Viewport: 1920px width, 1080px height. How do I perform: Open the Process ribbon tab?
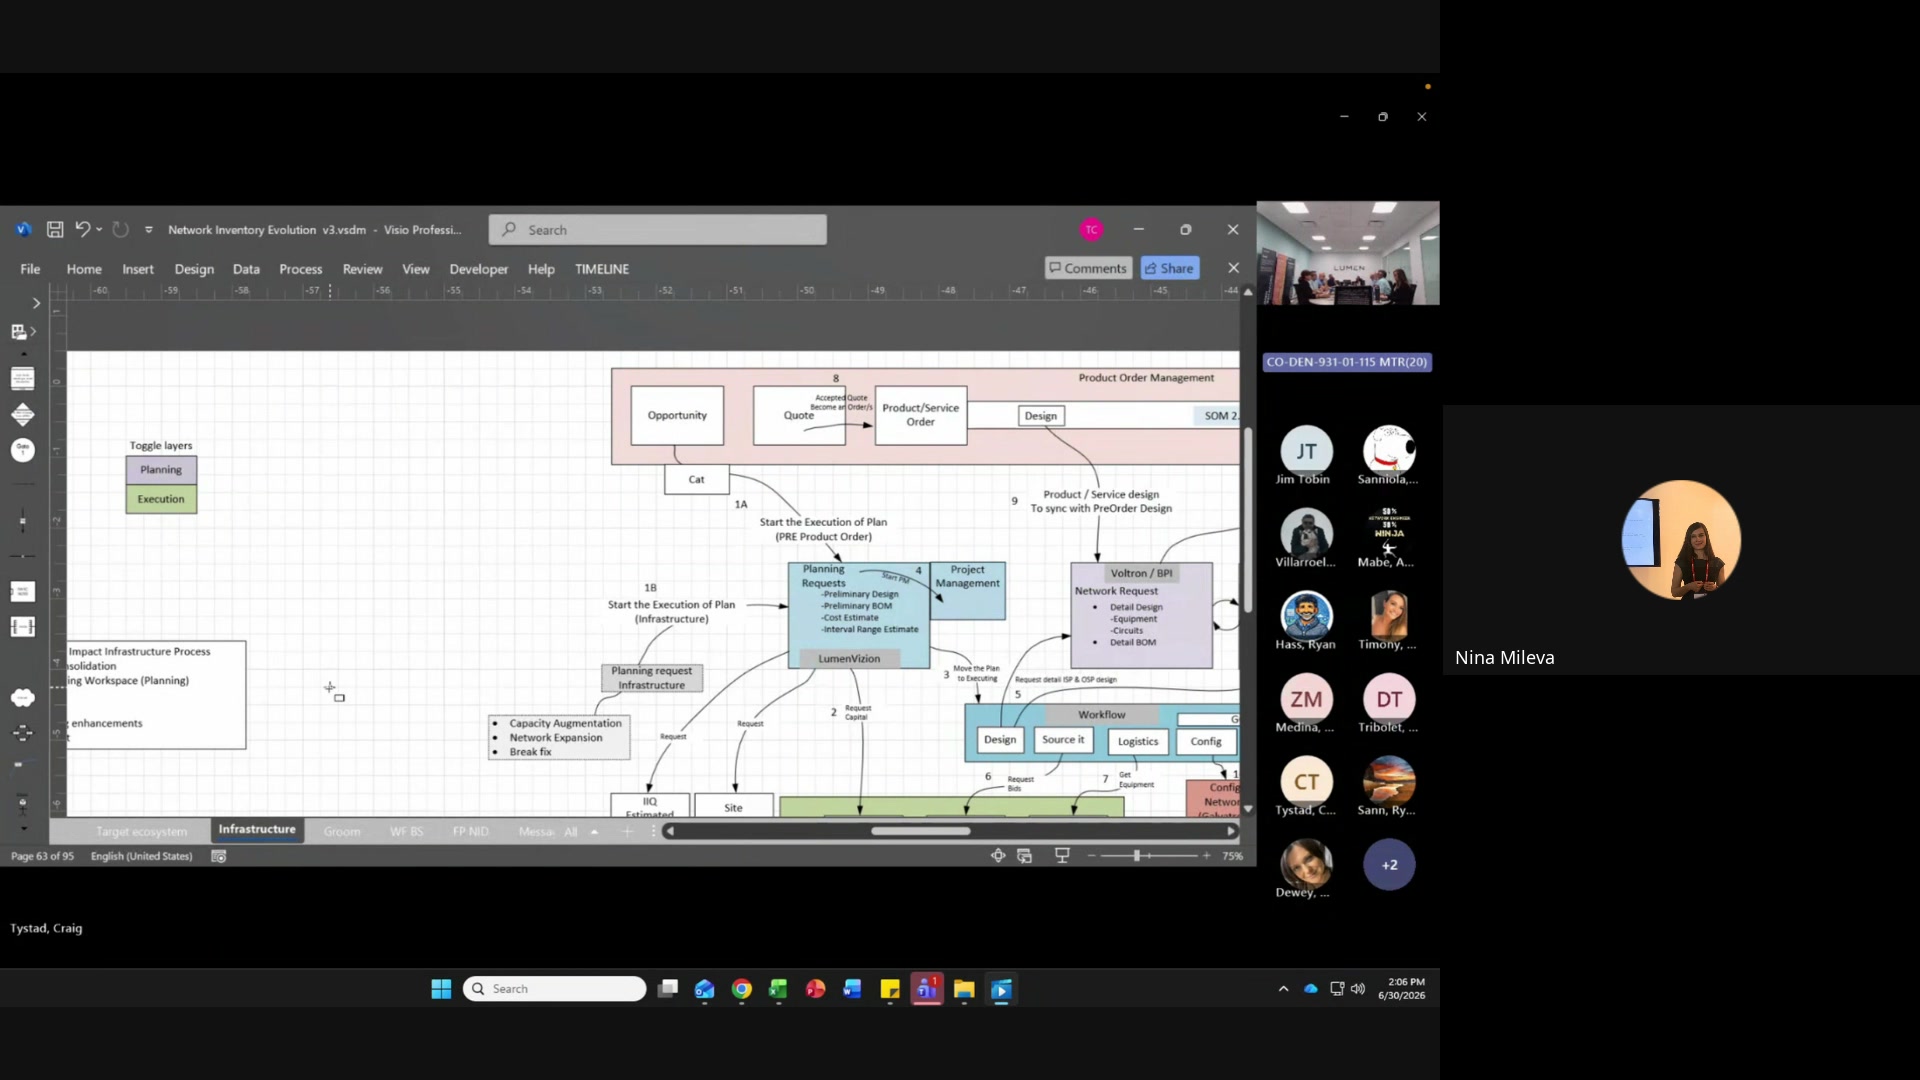click(x=301, y=269)
